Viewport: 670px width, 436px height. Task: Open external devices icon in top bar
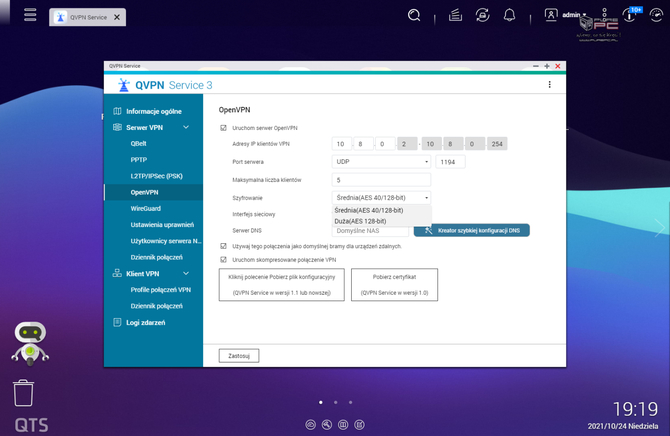coord(482,15)
